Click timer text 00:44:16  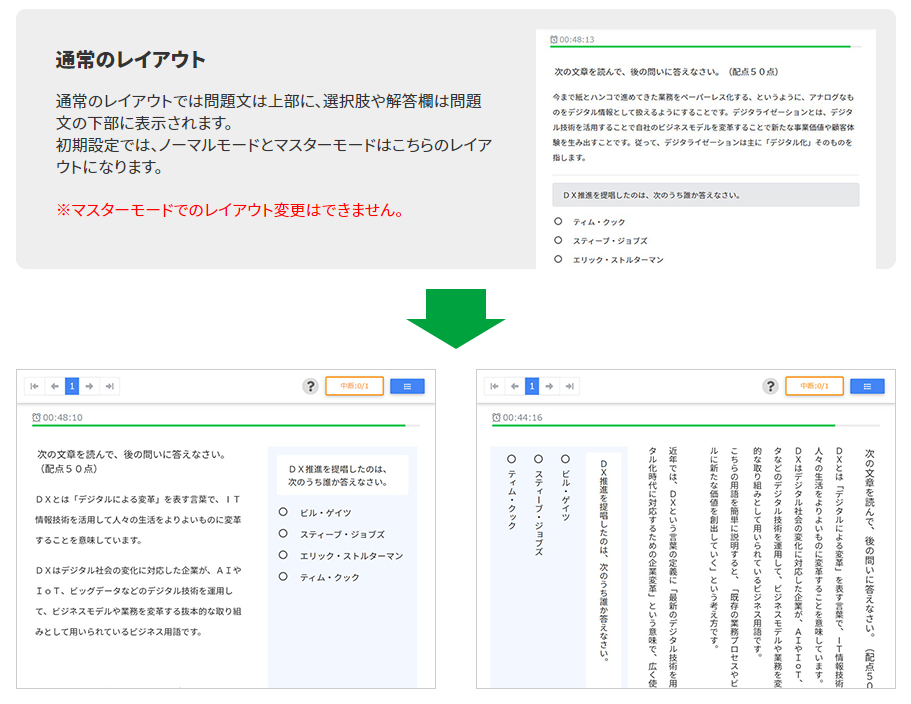click(x=522, y=418)
